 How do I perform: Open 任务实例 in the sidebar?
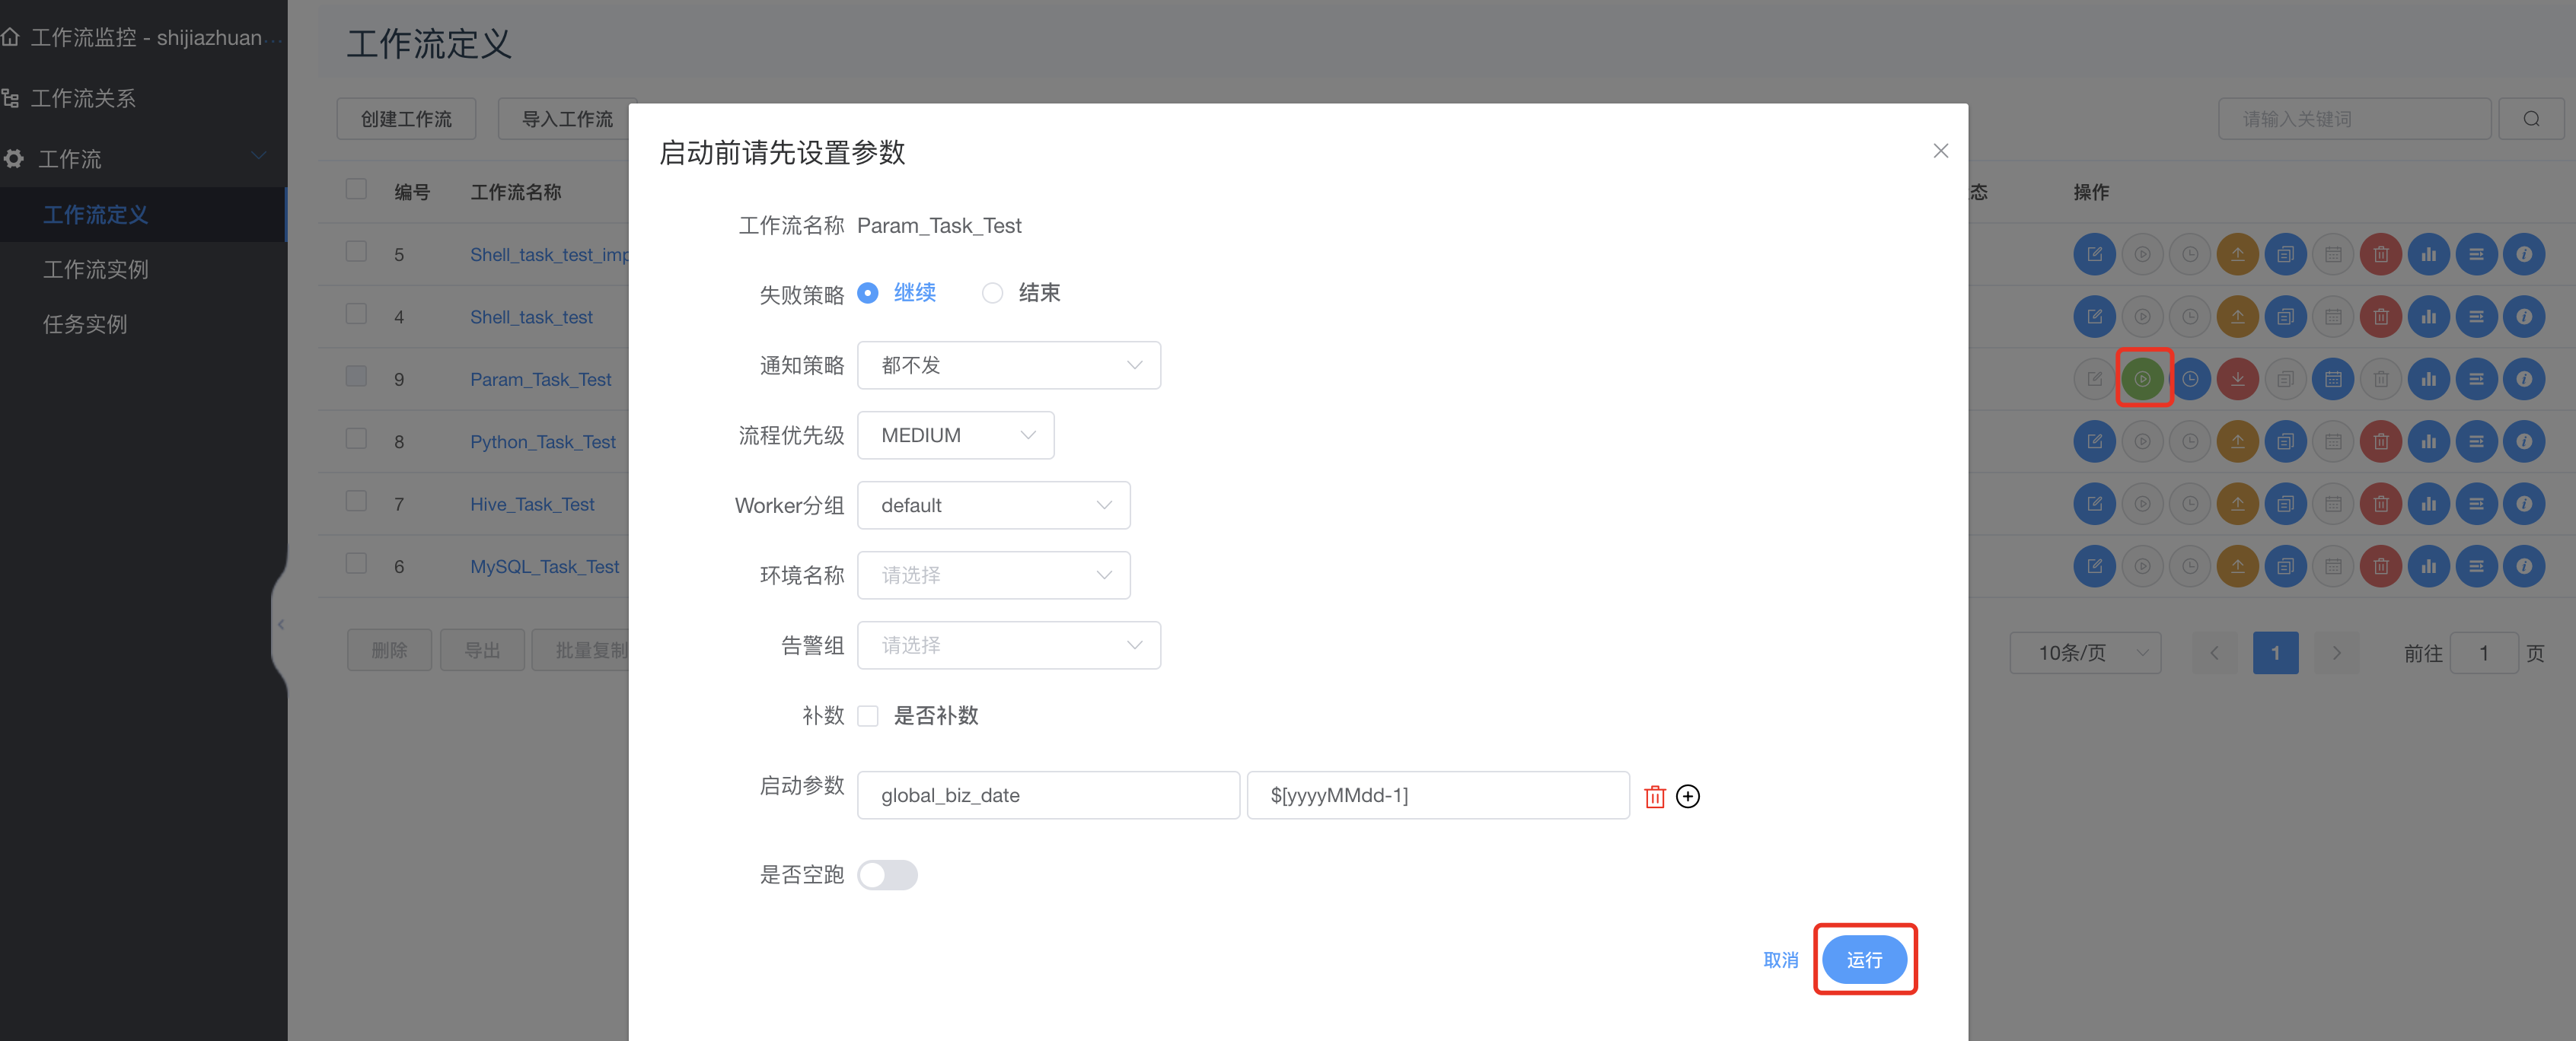[x=85, y=324]
